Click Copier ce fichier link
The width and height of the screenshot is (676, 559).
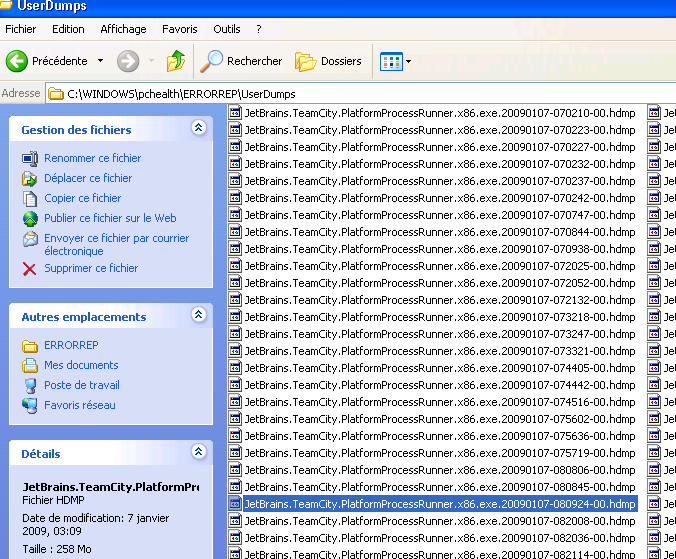[x=82, y=198]
